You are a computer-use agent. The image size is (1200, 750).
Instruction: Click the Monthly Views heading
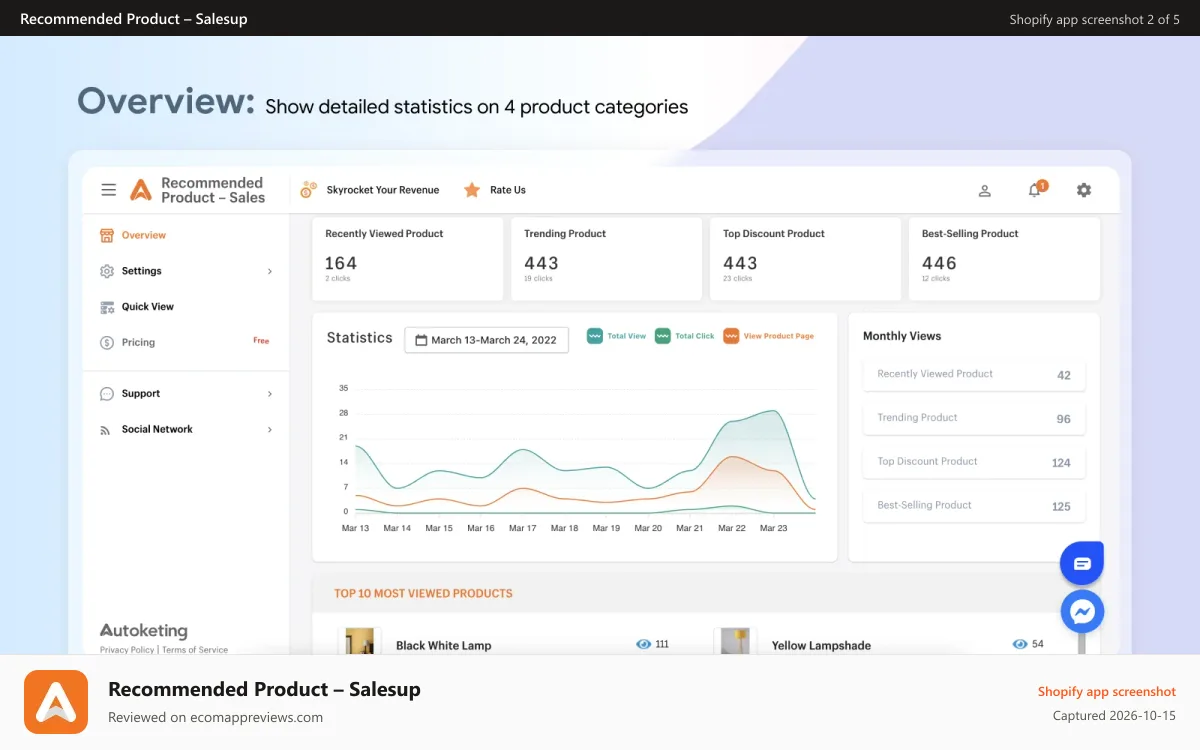[902, 336]
